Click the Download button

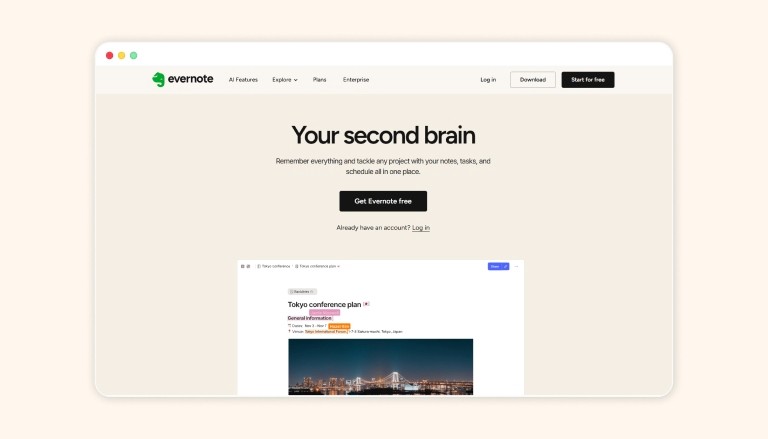[x=533, y=80]
